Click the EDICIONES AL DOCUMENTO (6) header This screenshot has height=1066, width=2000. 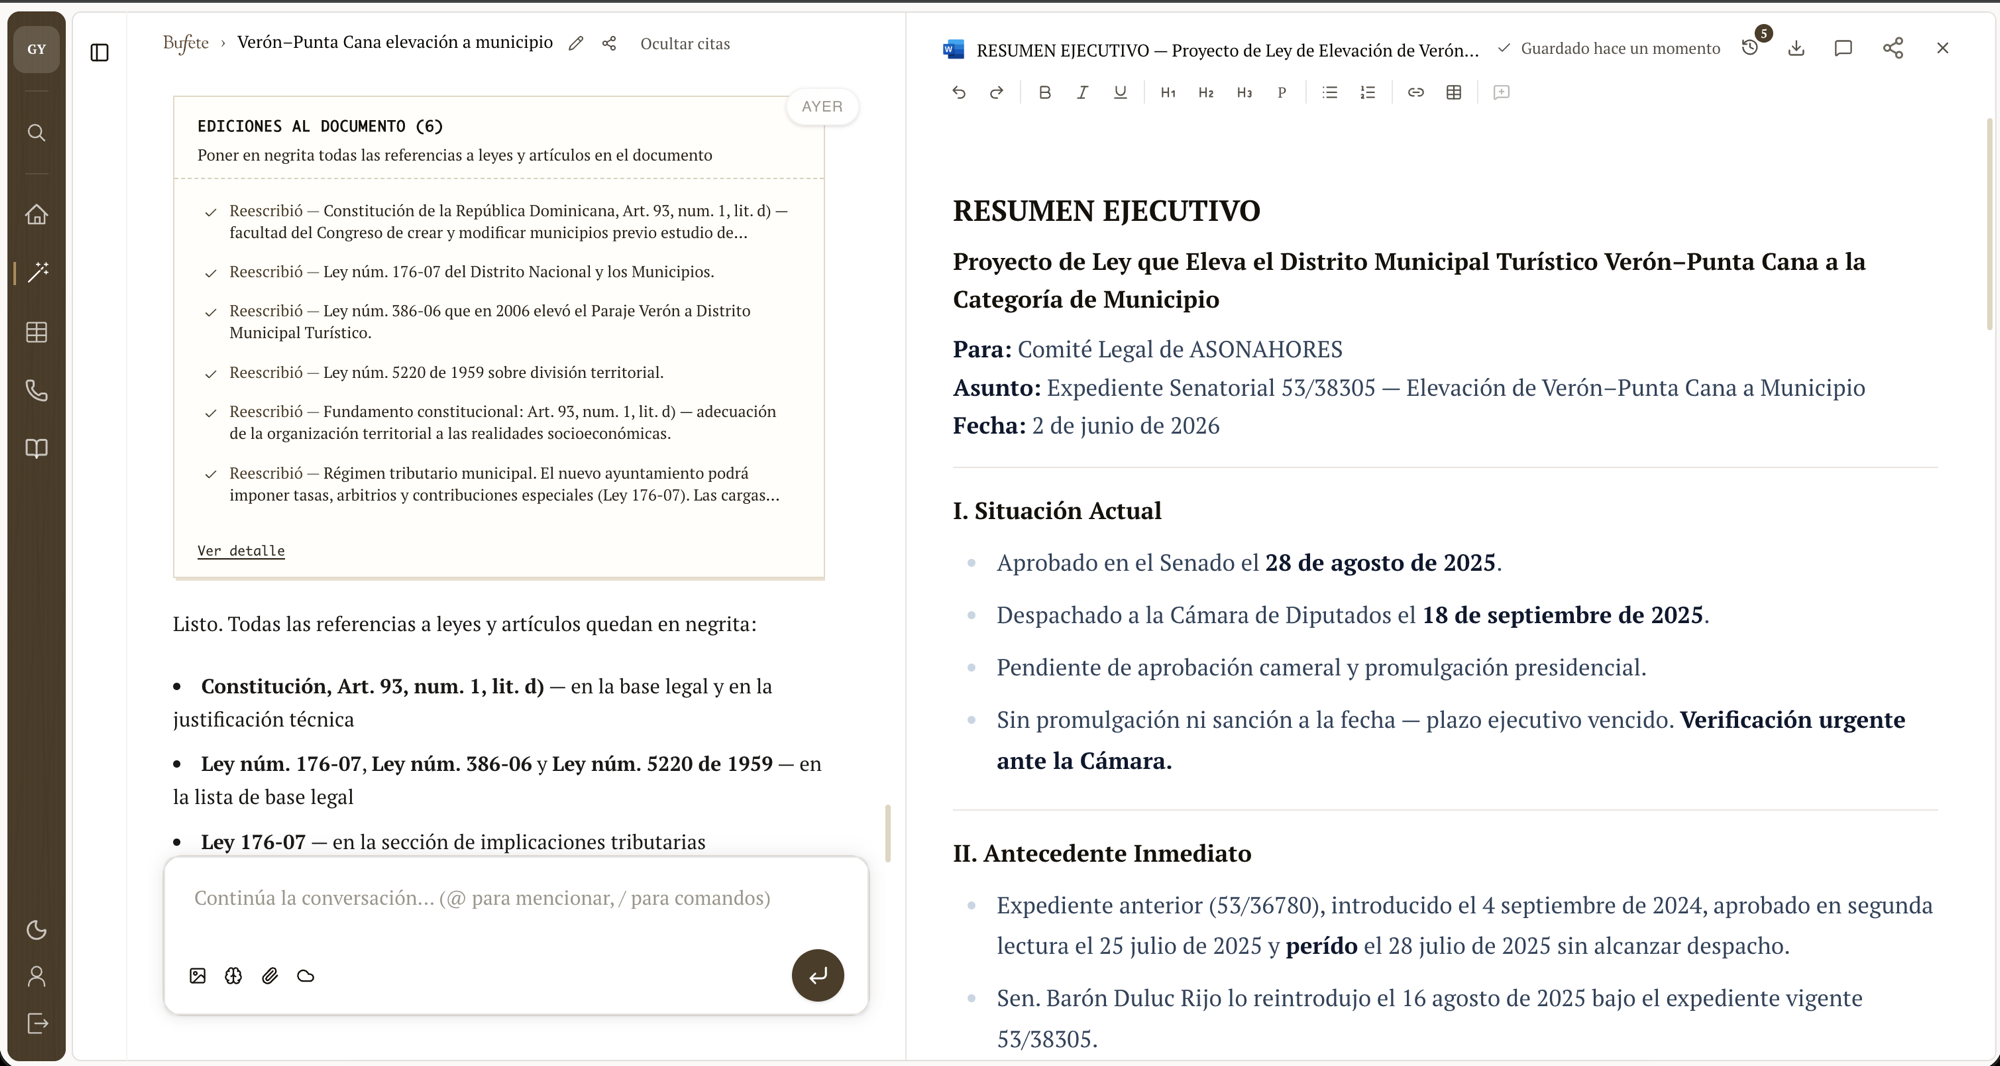tap(320, 126)
